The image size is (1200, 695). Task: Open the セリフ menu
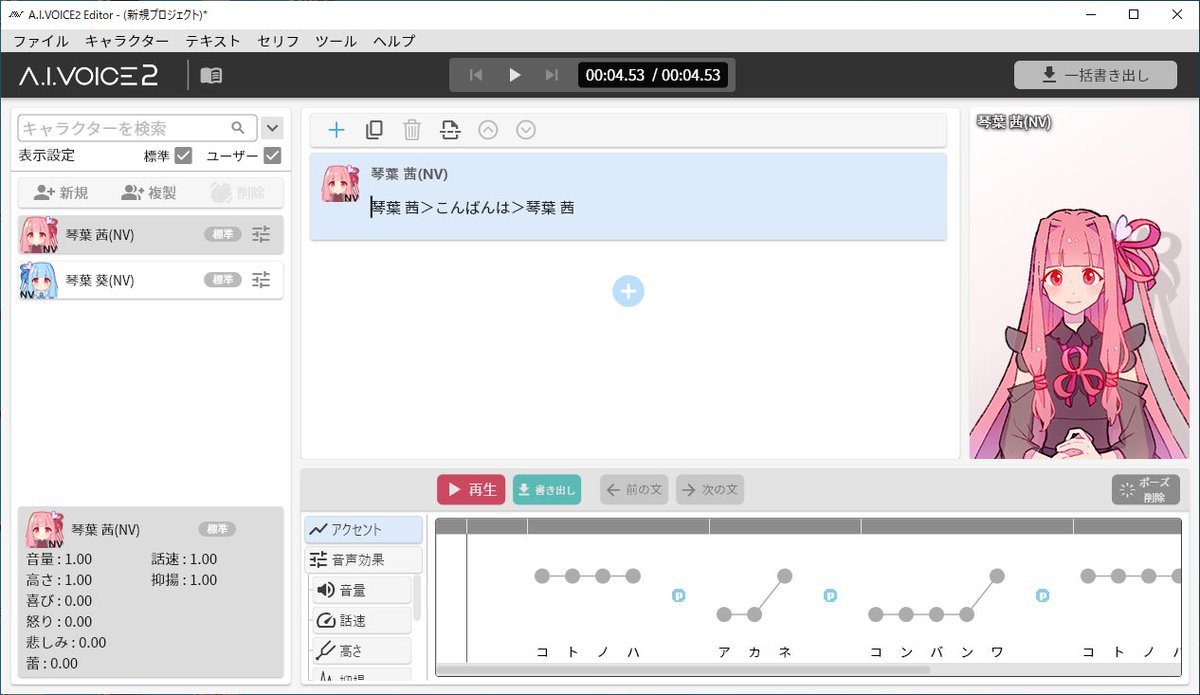tap(278, 41)
